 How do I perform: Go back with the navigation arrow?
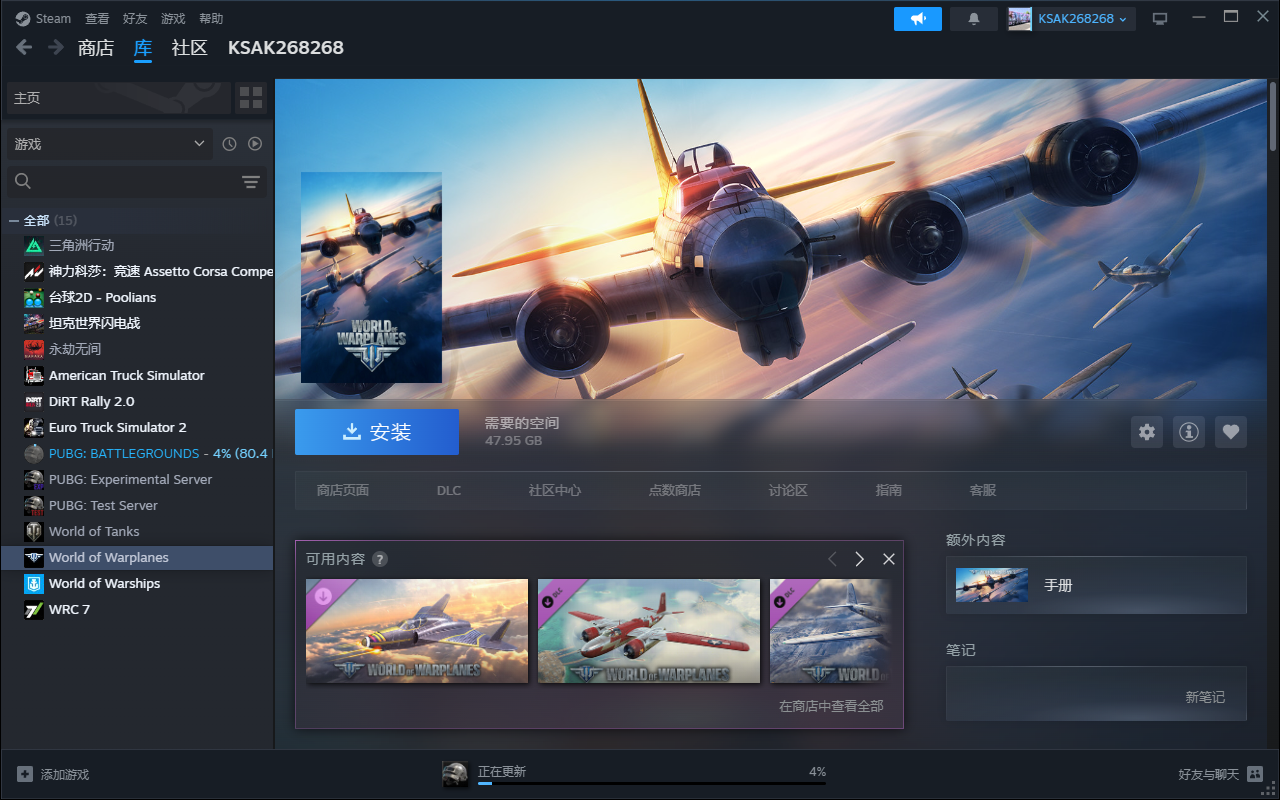pos(24,47)
